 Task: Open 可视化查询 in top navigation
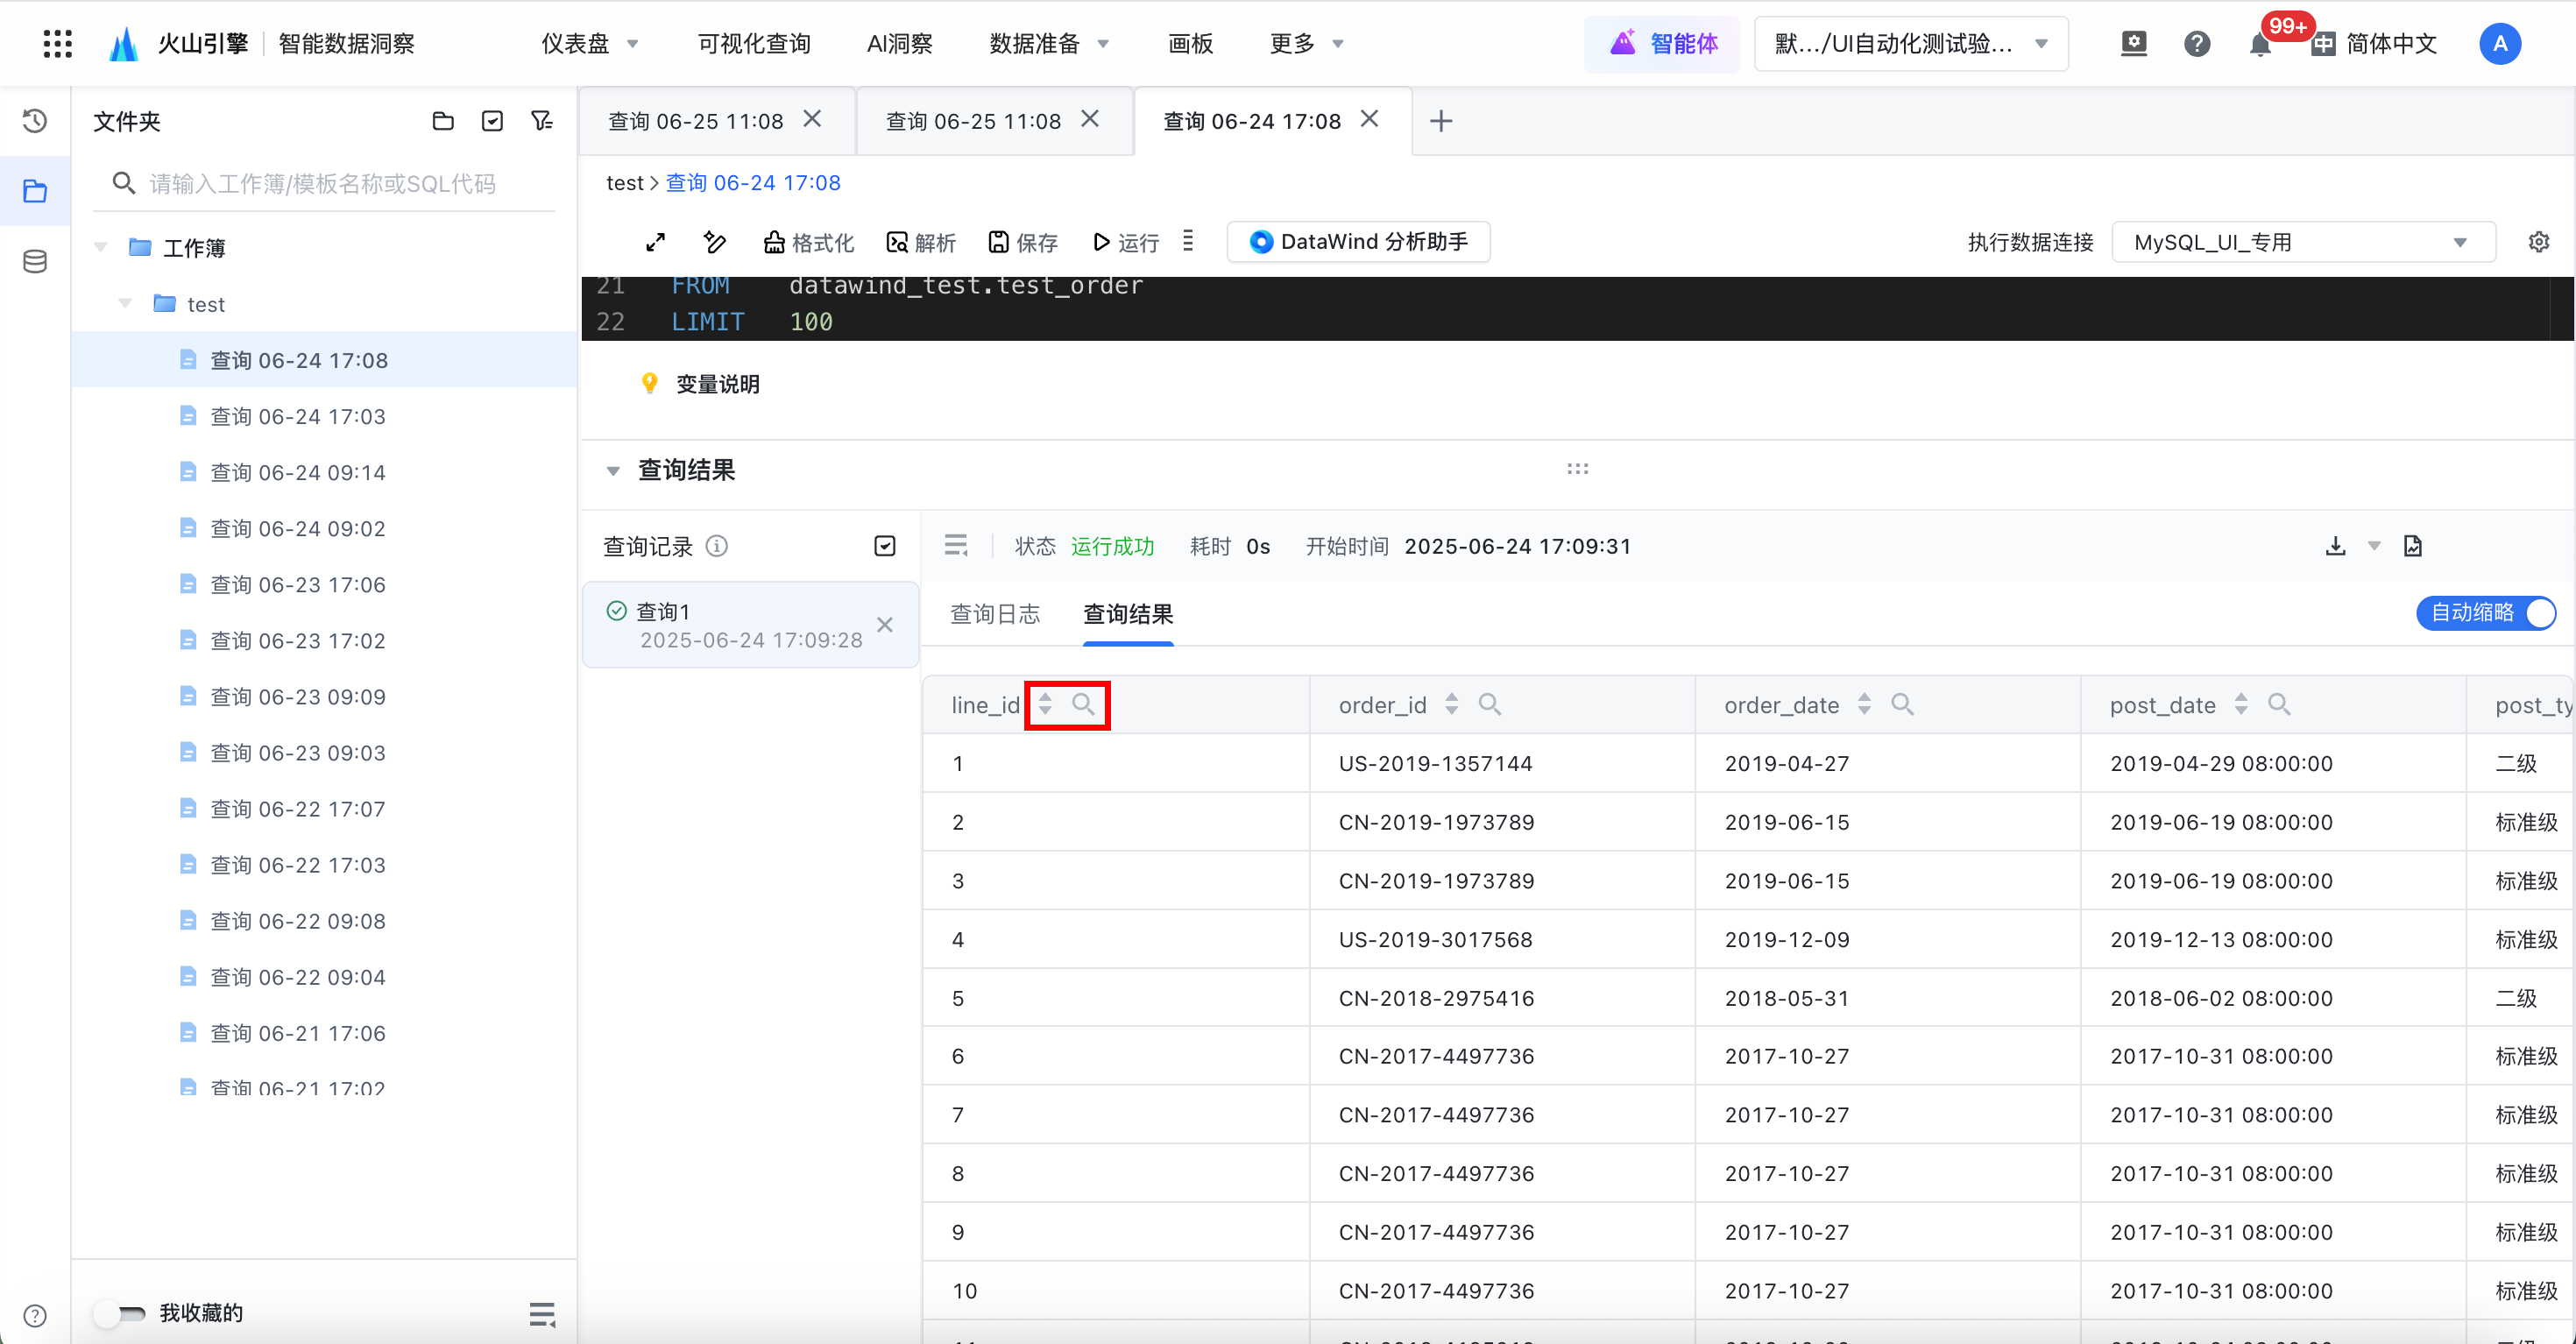pyautogui.click(x=754, y=43)
